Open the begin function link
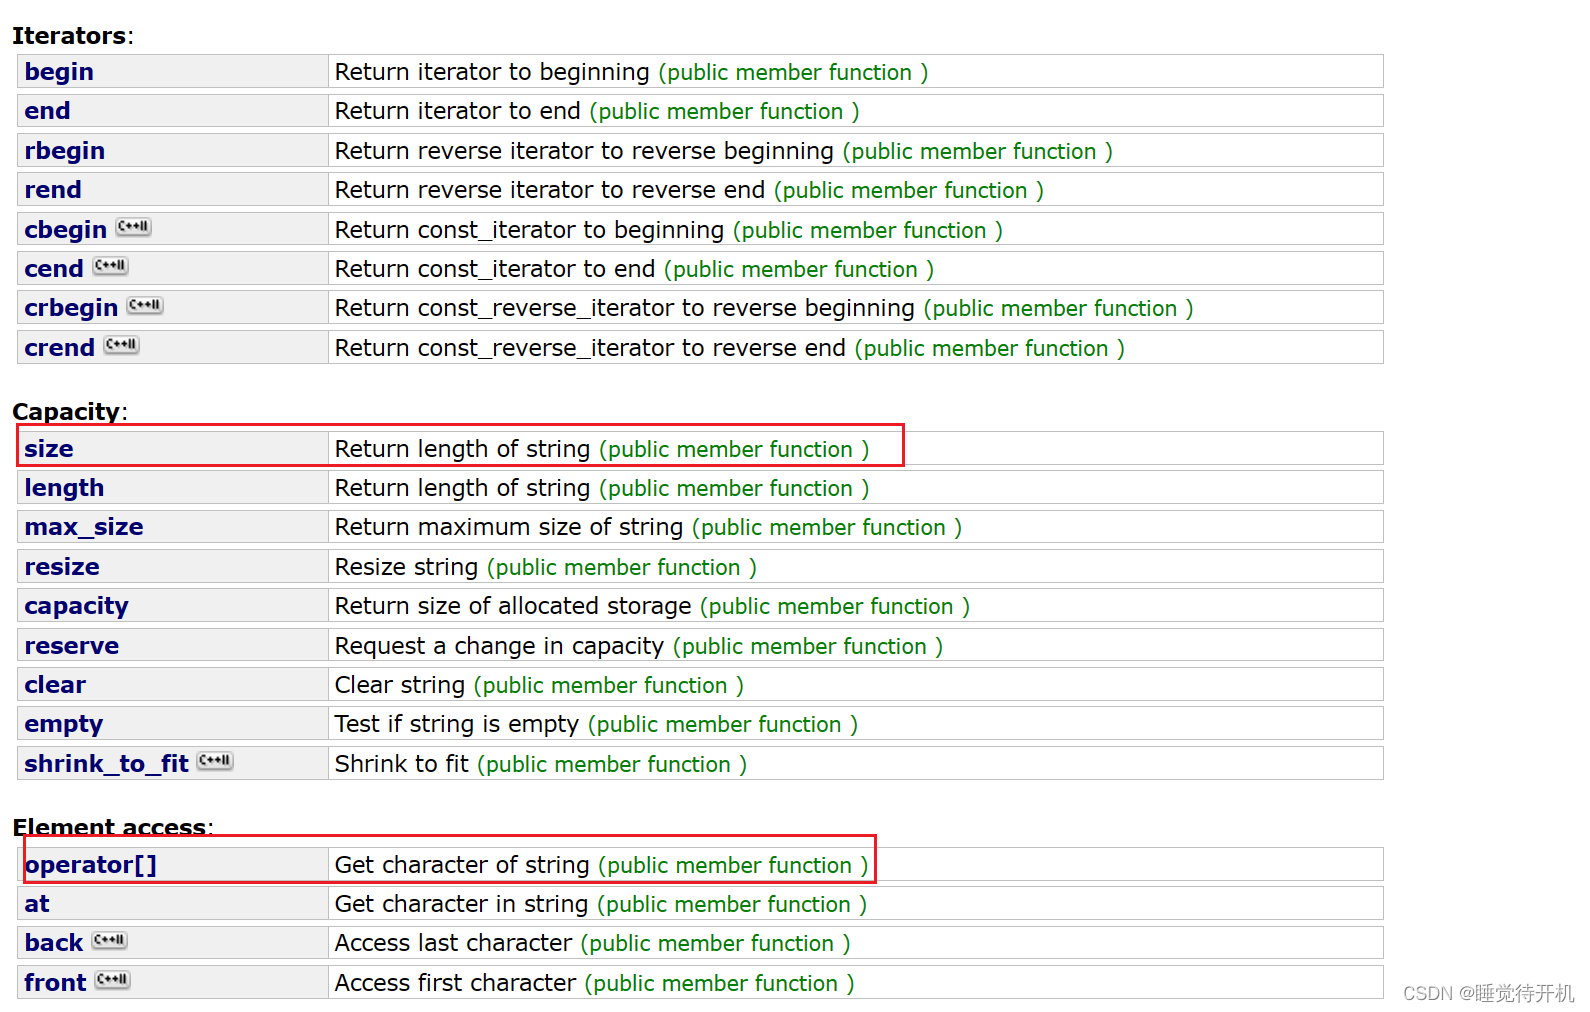 pos(59,72)
